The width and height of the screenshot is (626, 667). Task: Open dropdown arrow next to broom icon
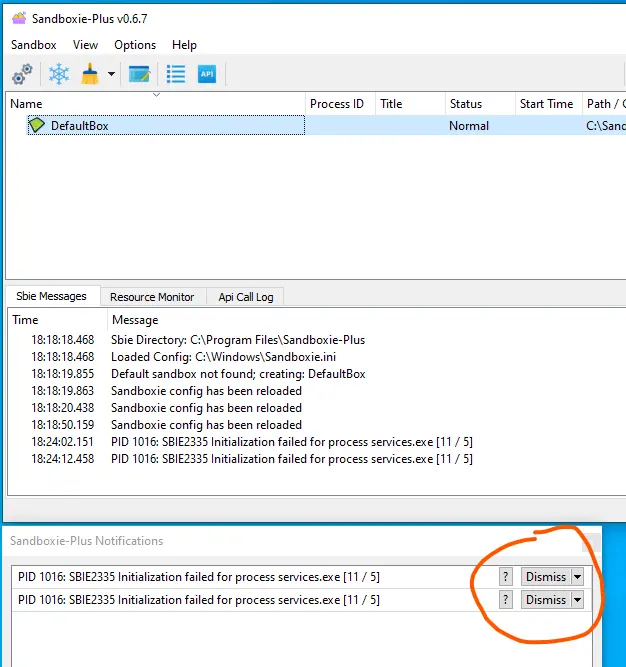(x=111, y=74)
